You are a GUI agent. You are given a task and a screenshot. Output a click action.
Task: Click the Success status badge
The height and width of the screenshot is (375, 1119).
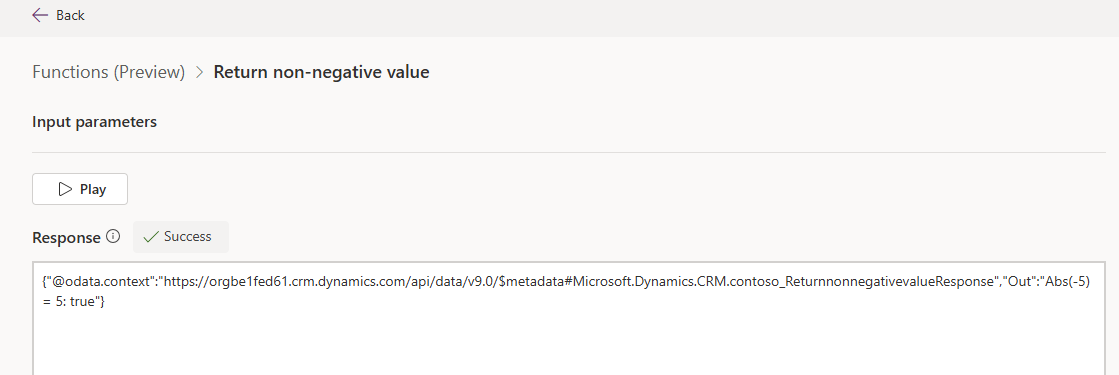181,236
